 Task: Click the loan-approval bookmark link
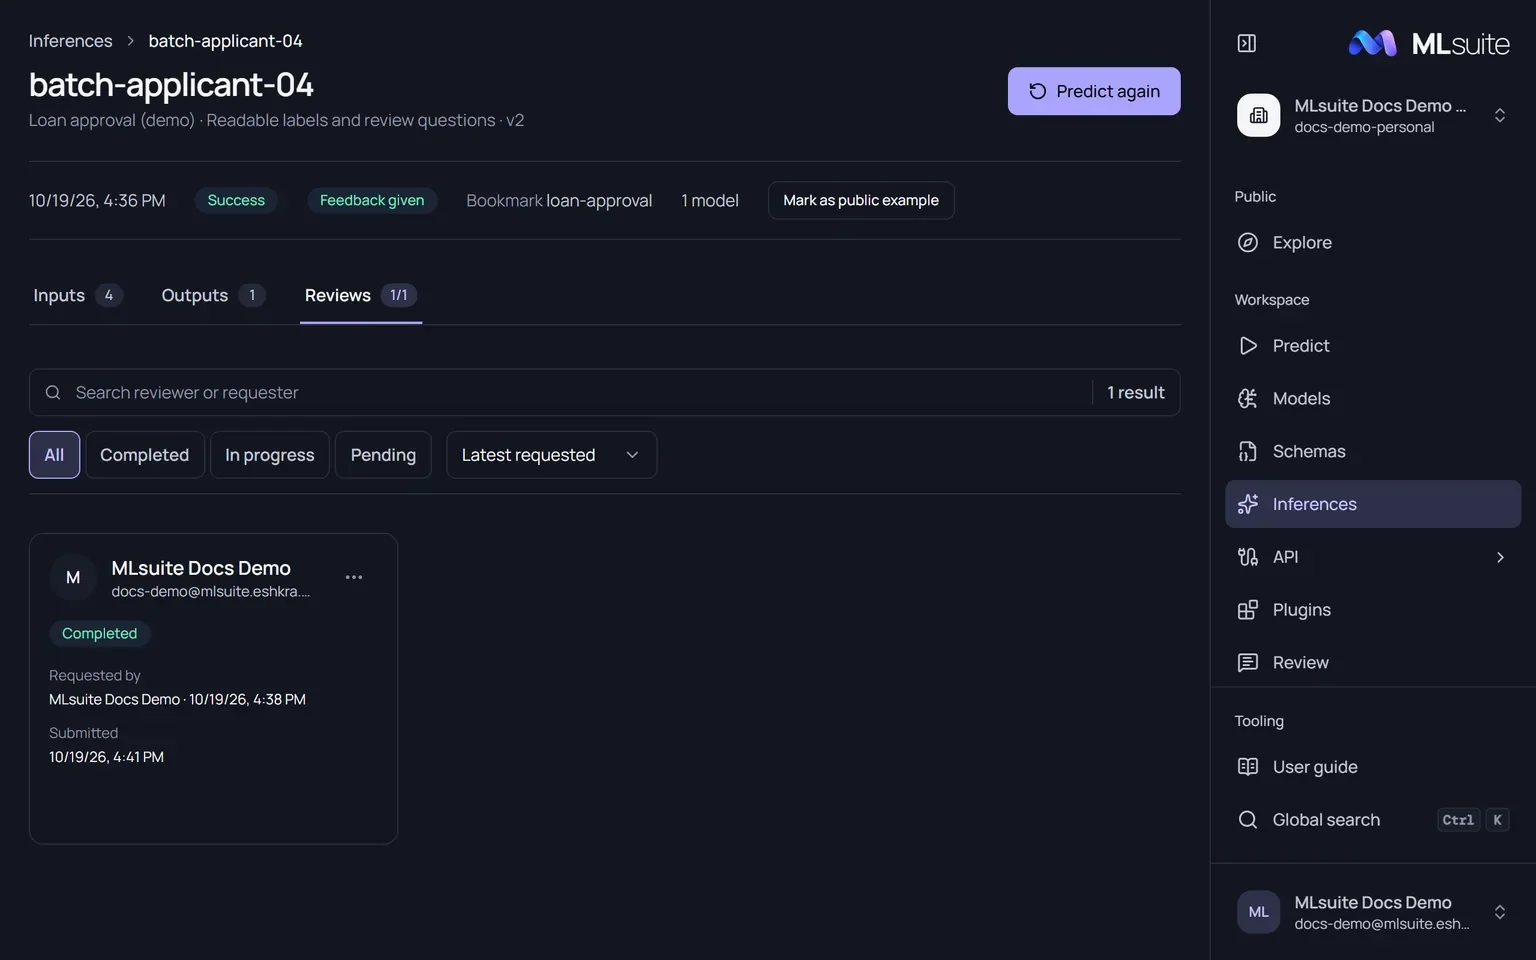(599, 200)
